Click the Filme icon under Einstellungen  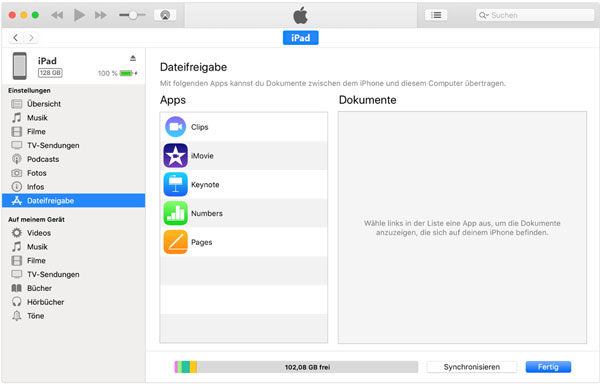pos(16,132)
